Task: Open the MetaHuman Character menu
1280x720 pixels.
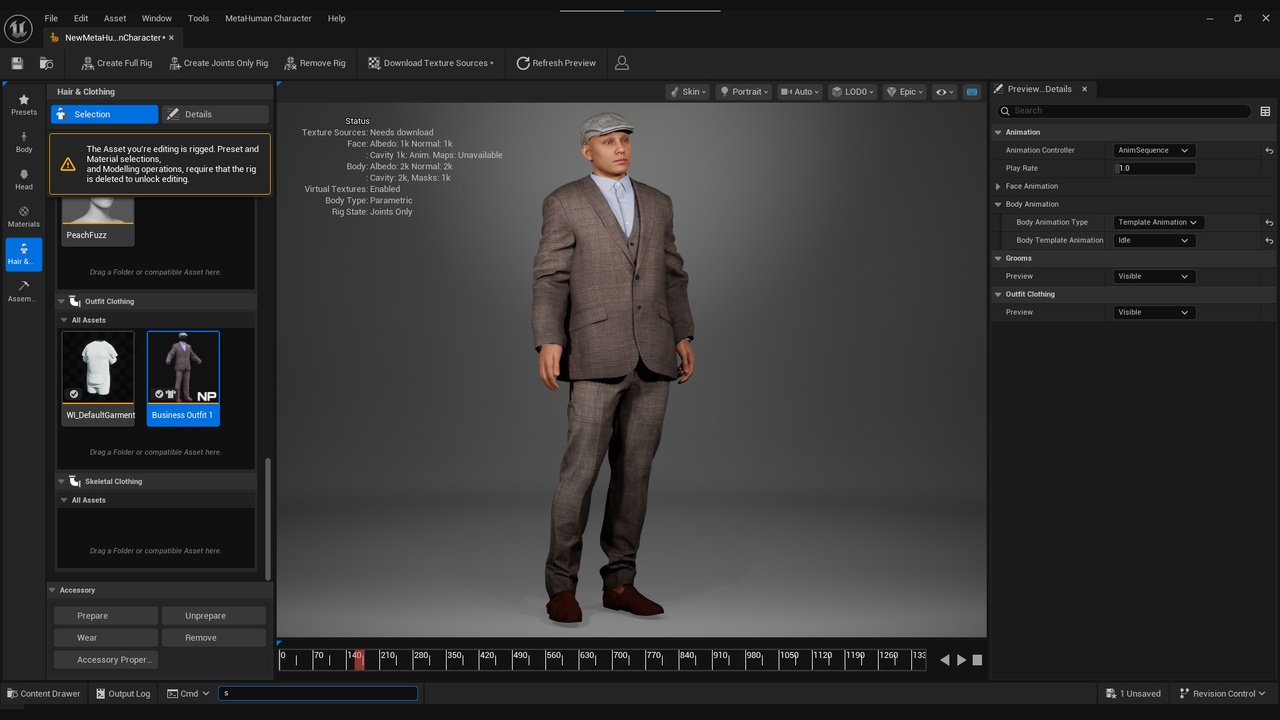Action: click(x=268, y=18)
